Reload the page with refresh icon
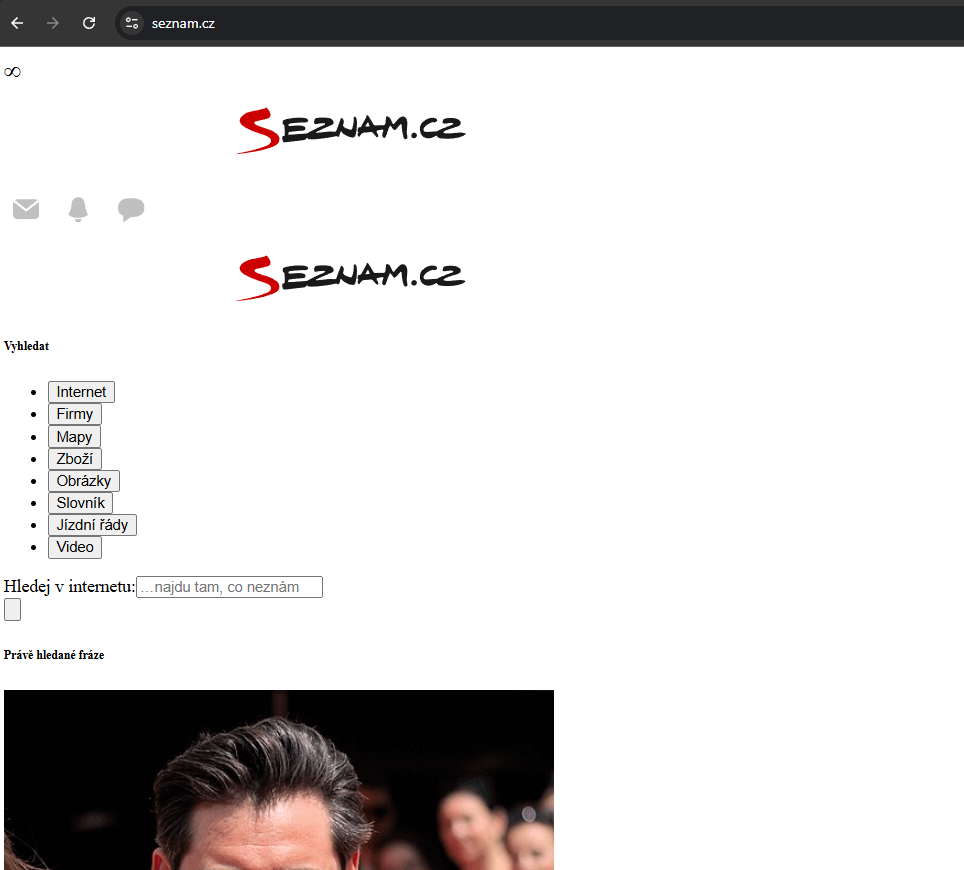The height and width of the screenshot is (870, 964). click(89, 23)
